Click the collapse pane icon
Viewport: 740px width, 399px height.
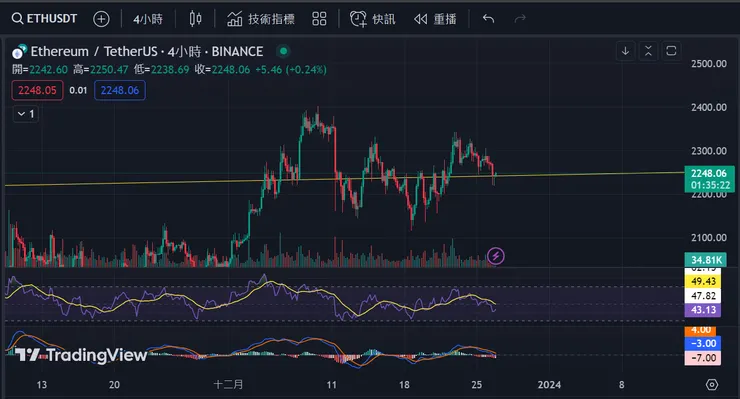click(x=648, y=51)
